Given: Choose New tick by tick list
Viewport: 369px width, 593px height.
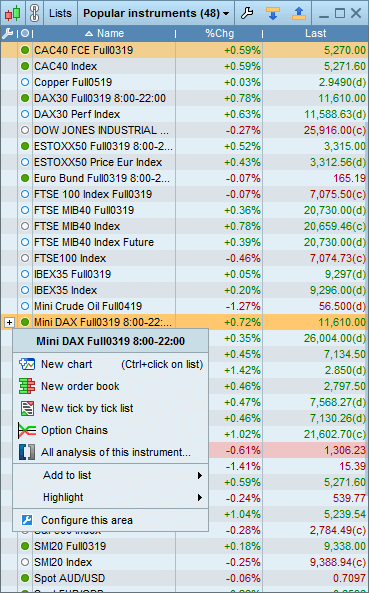Looking at the screenshot, I should [87, 408].
